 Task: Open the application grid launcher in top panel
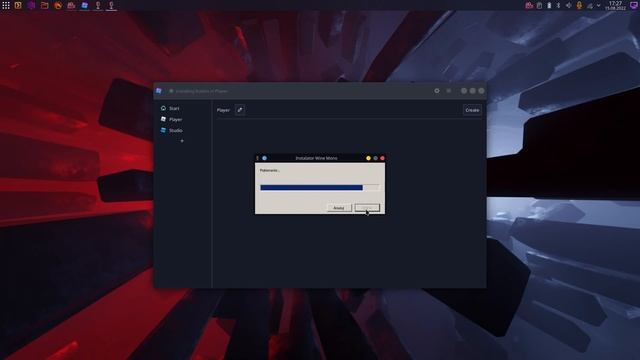coord(6,5)
